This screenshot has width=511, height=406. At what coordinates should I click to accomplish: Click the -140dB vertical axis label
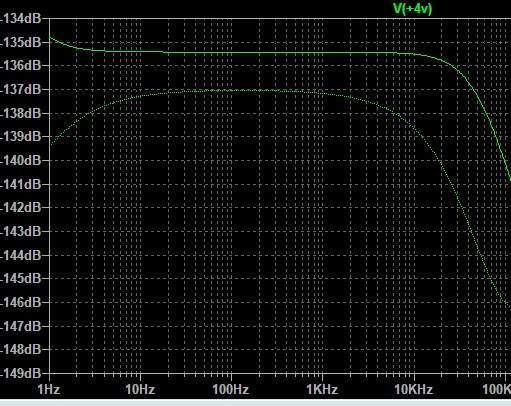coord(21,160)
